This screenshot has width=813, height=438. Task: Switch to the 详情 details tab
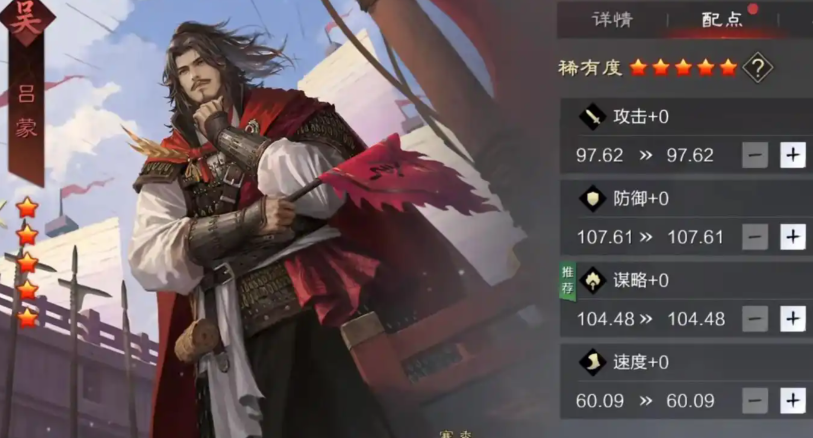[x=612, y=19]
